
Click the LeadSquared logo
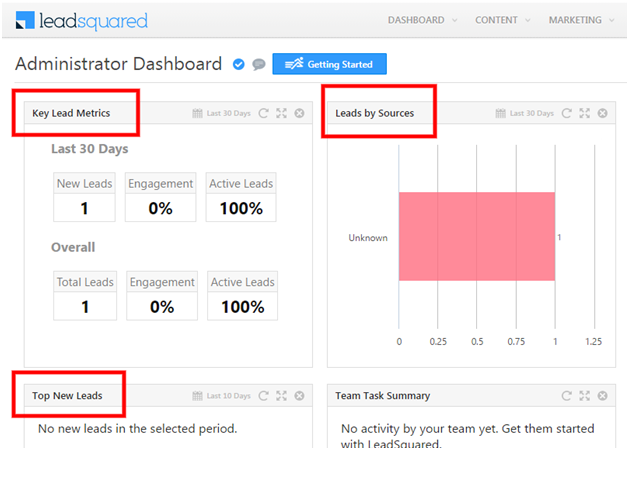coord(82,21)
